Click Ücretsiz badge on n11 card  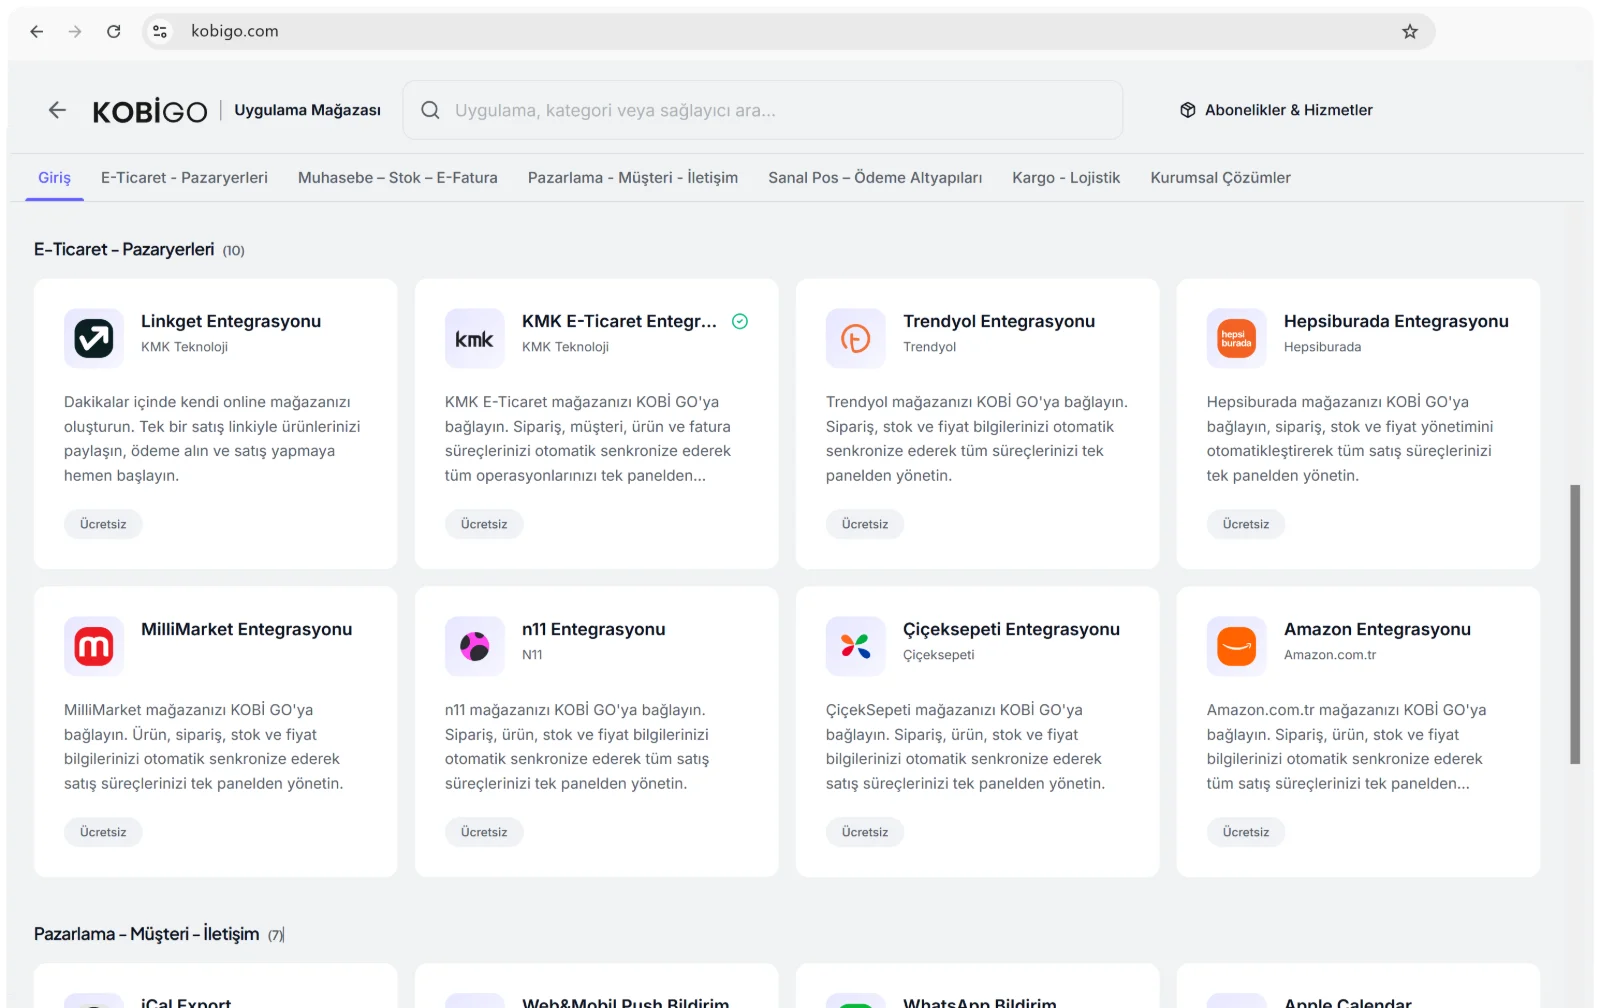(x=484, y=832)
